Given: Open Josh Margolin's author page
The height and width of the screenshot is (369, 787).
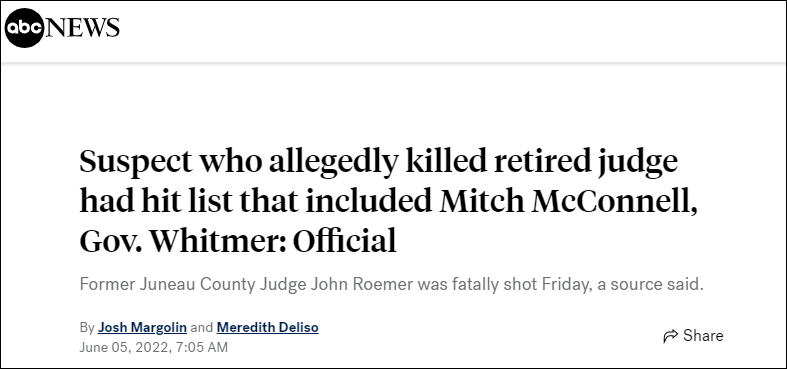Looking at the screenshot, I should click(143, 328).
